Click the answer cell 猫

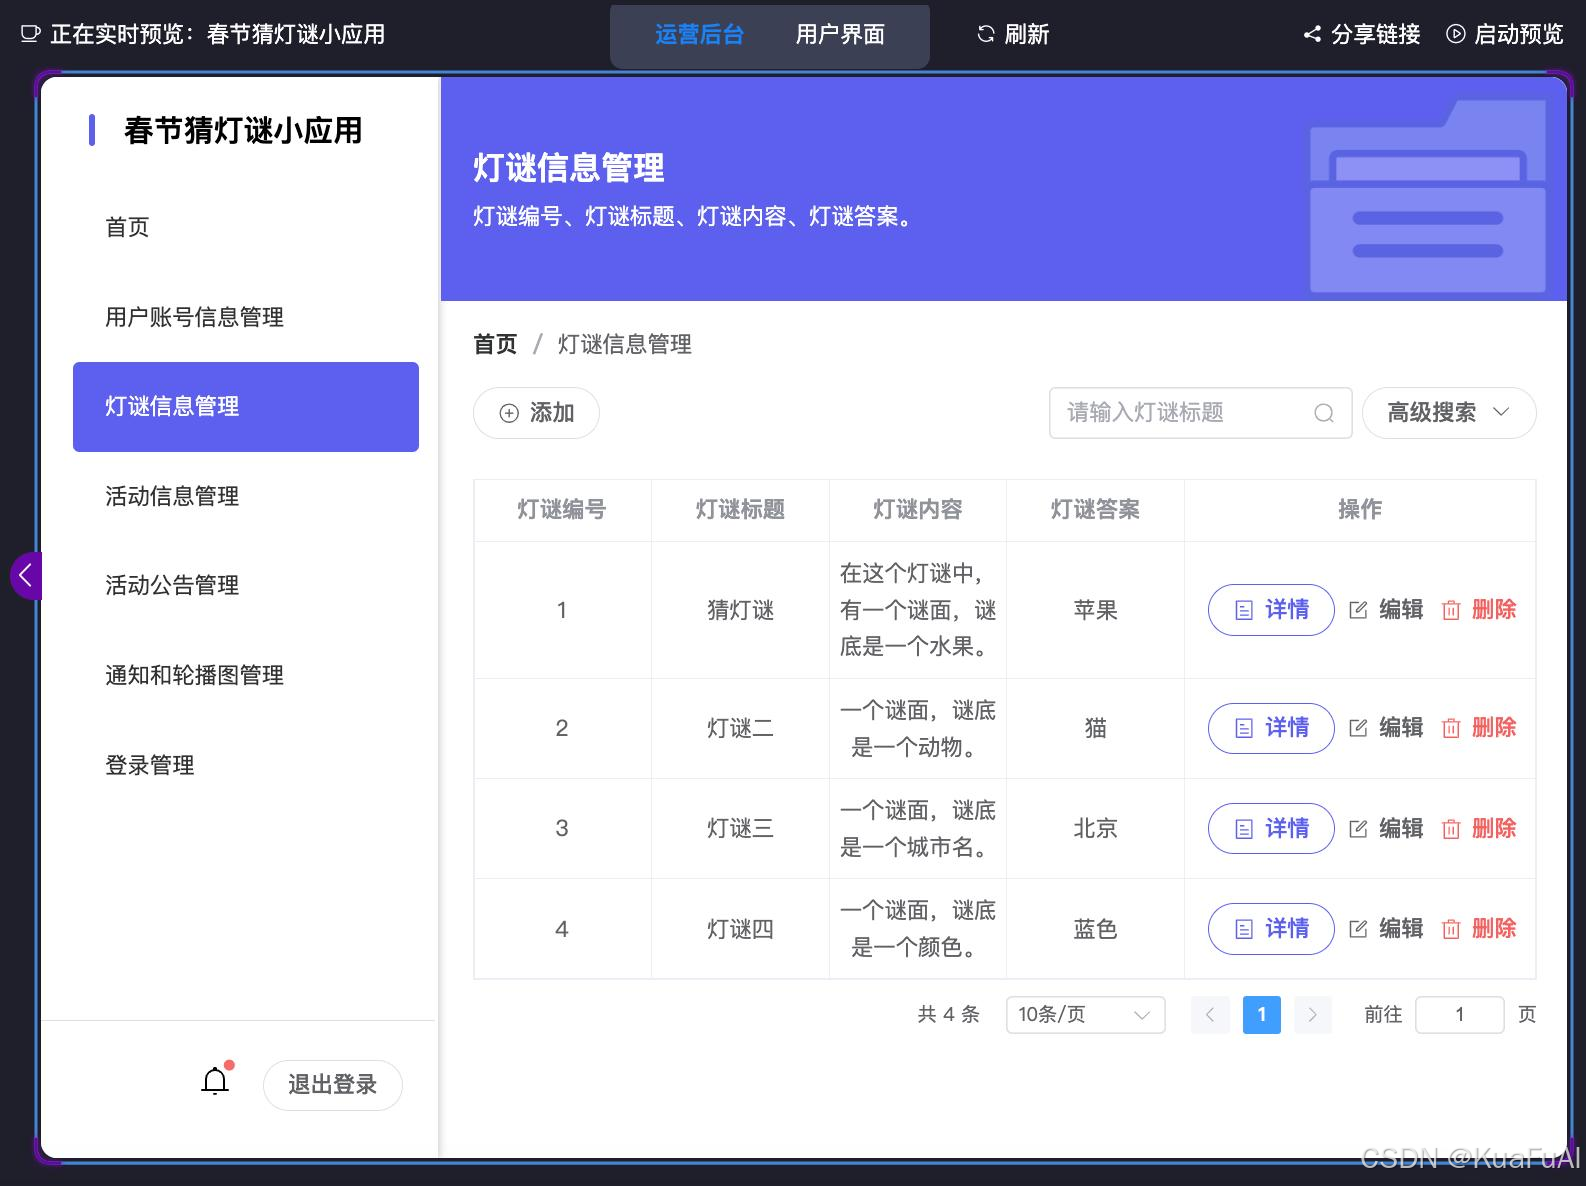[x=1096, y=728]
